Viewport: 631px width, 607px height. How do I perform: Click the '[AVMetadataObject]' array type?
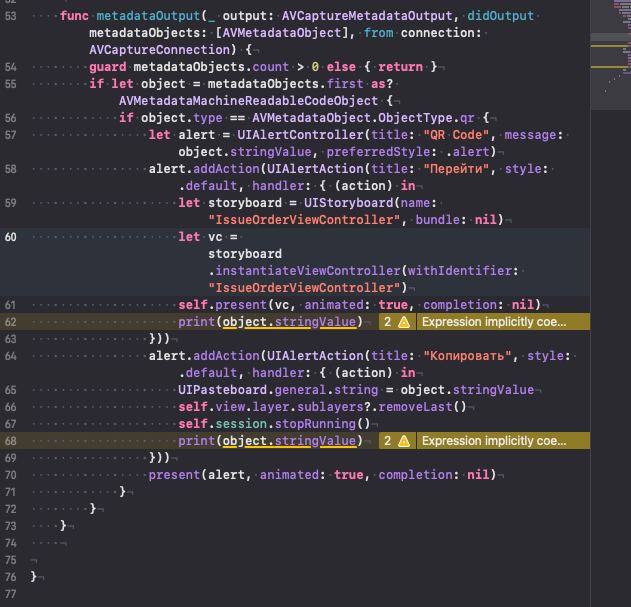[x=282, y=33]
